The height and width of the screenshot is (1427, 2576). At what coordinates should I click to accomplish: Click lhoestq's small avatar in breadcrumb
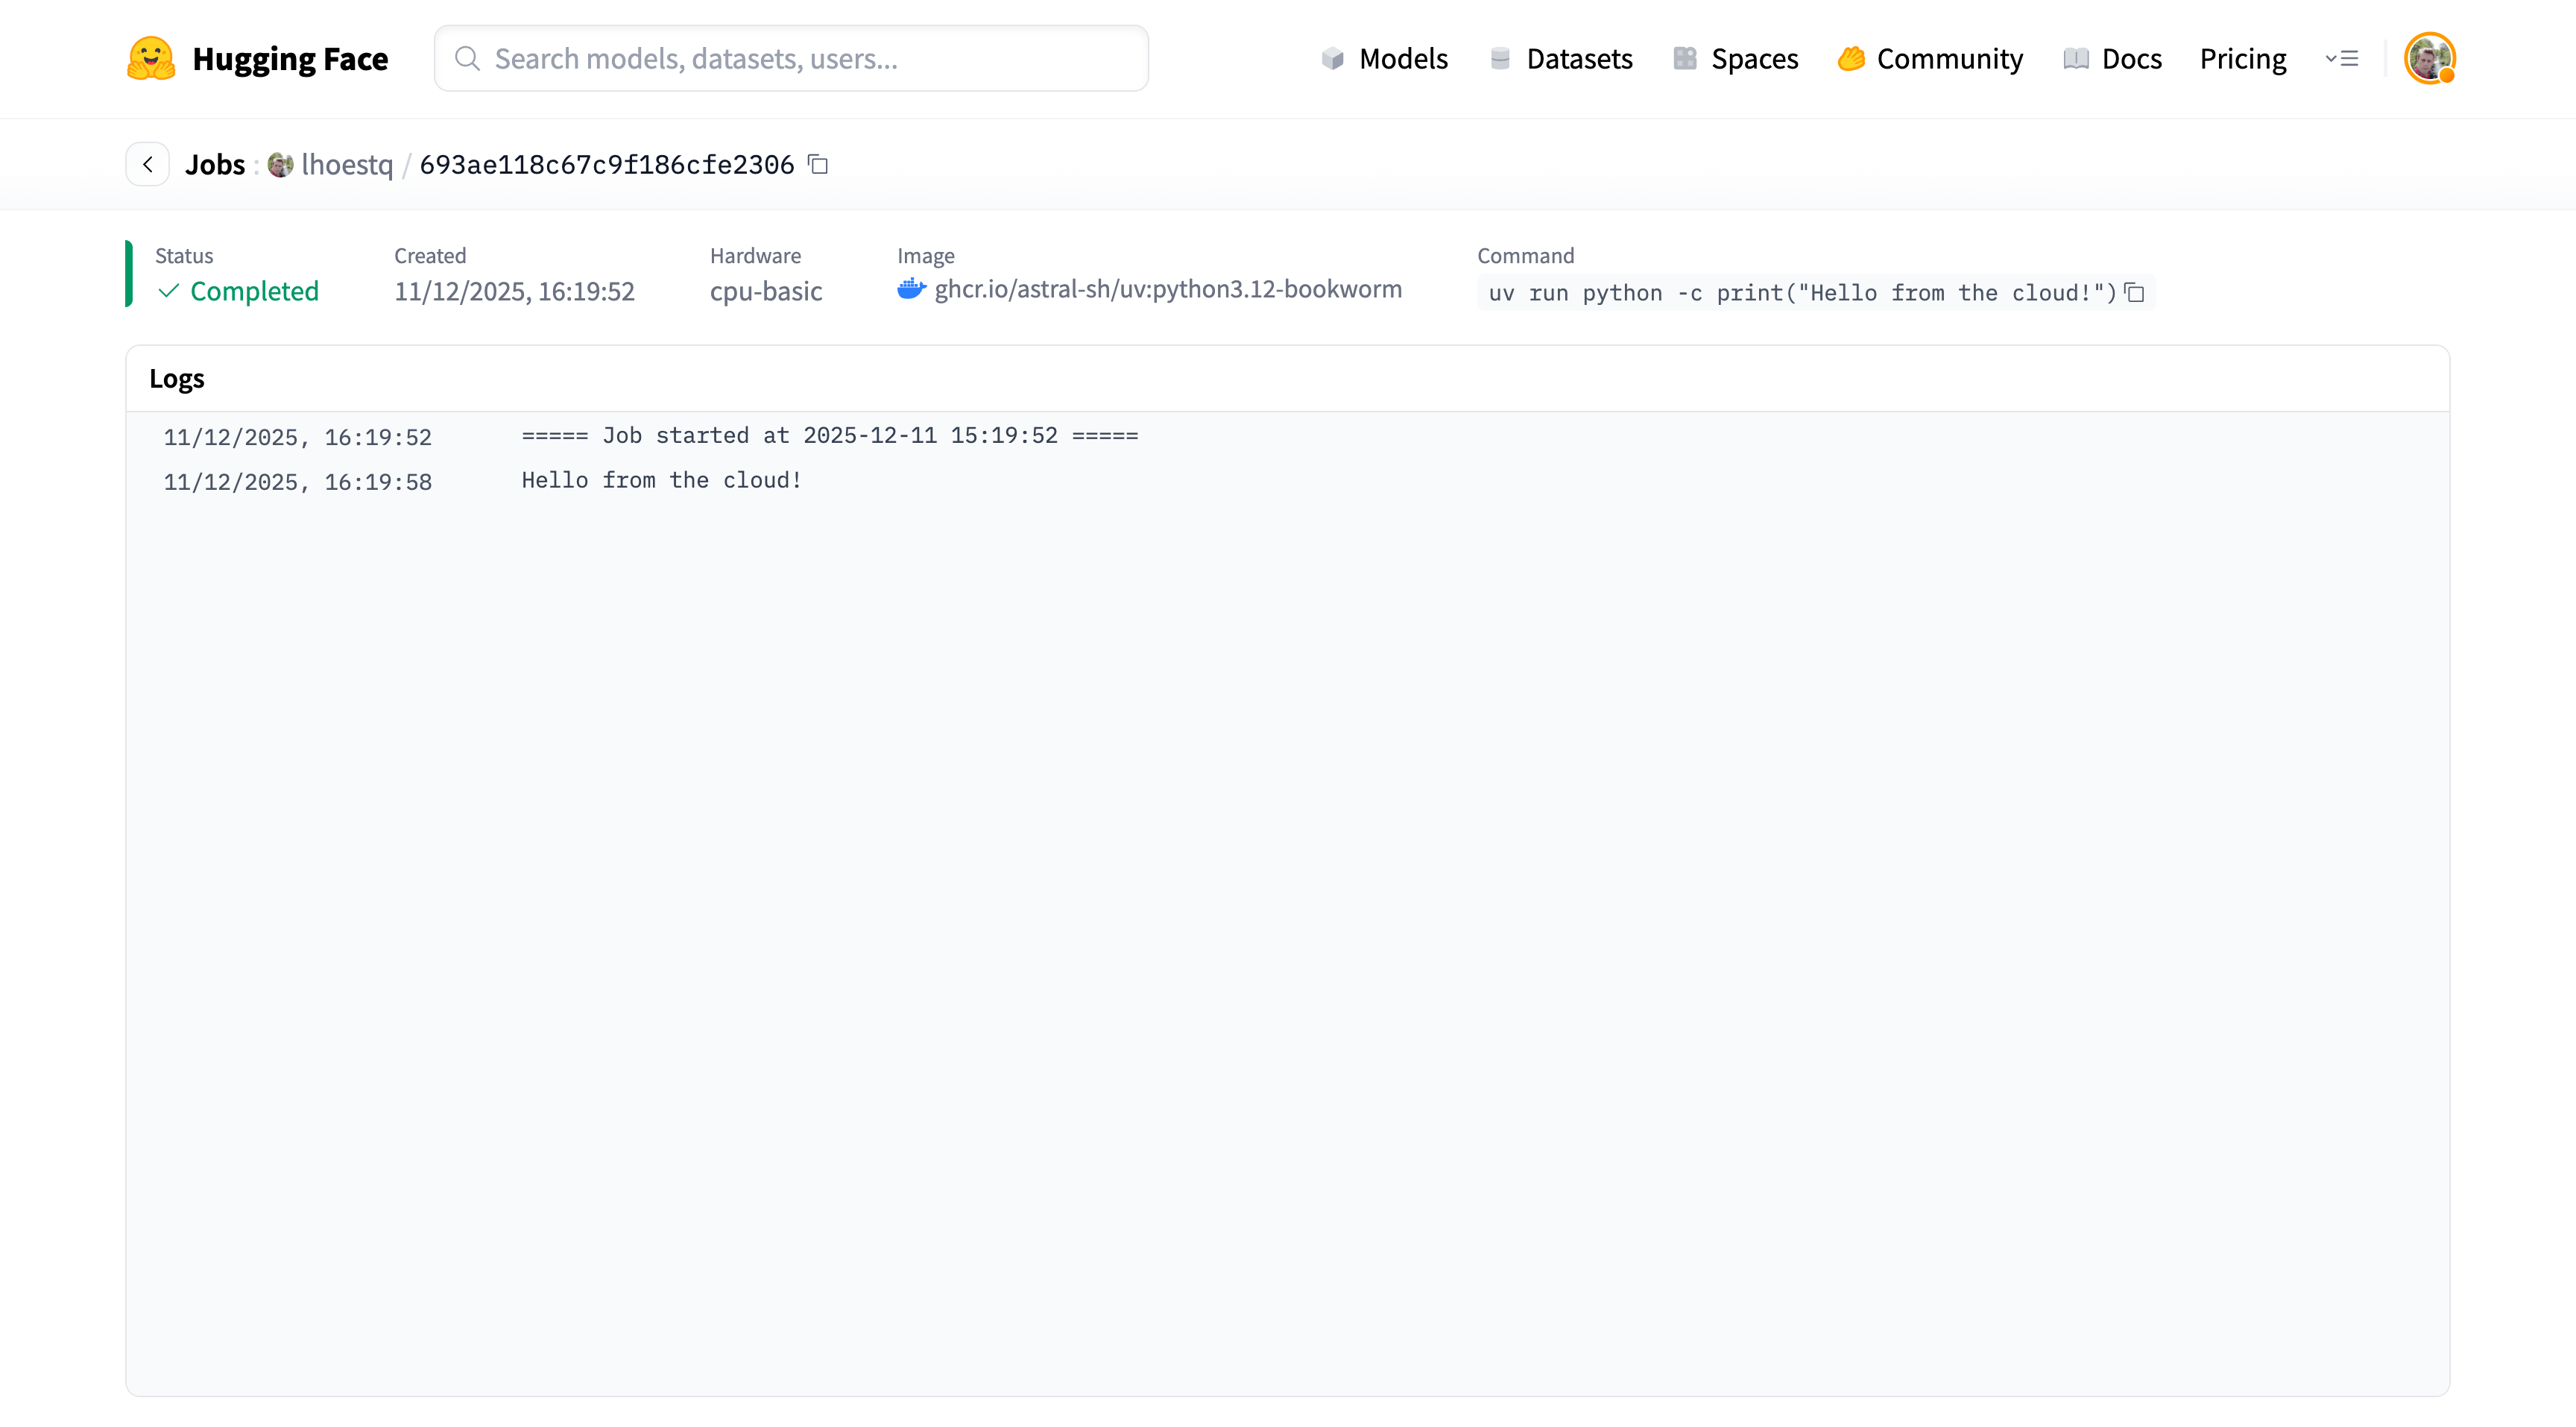coord(280,164)
